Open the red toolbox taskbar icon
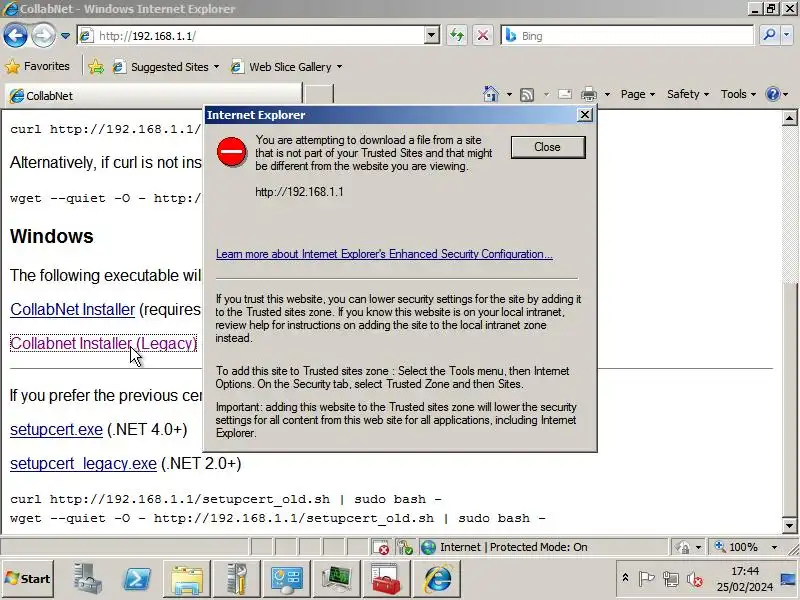Screen dimensions: 800x600 click(386, 579)
